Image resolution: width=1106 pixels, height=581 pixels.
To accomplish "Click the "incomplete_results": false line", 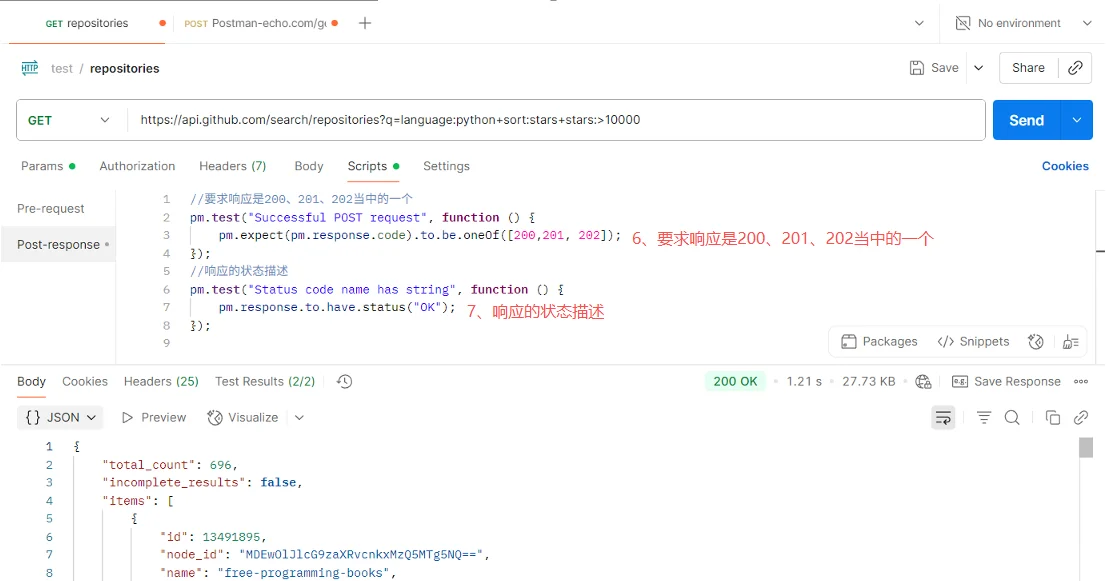I will tap(202, 482).
